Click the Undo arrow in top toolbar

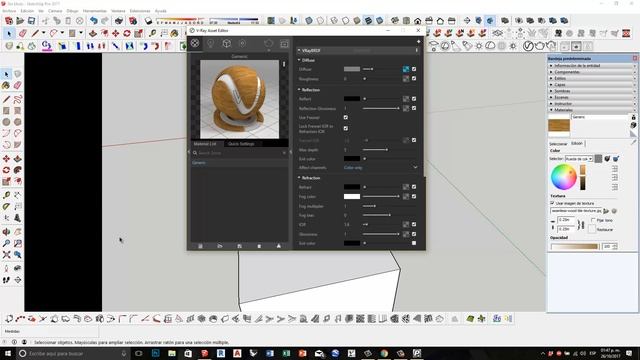[94, 20]
